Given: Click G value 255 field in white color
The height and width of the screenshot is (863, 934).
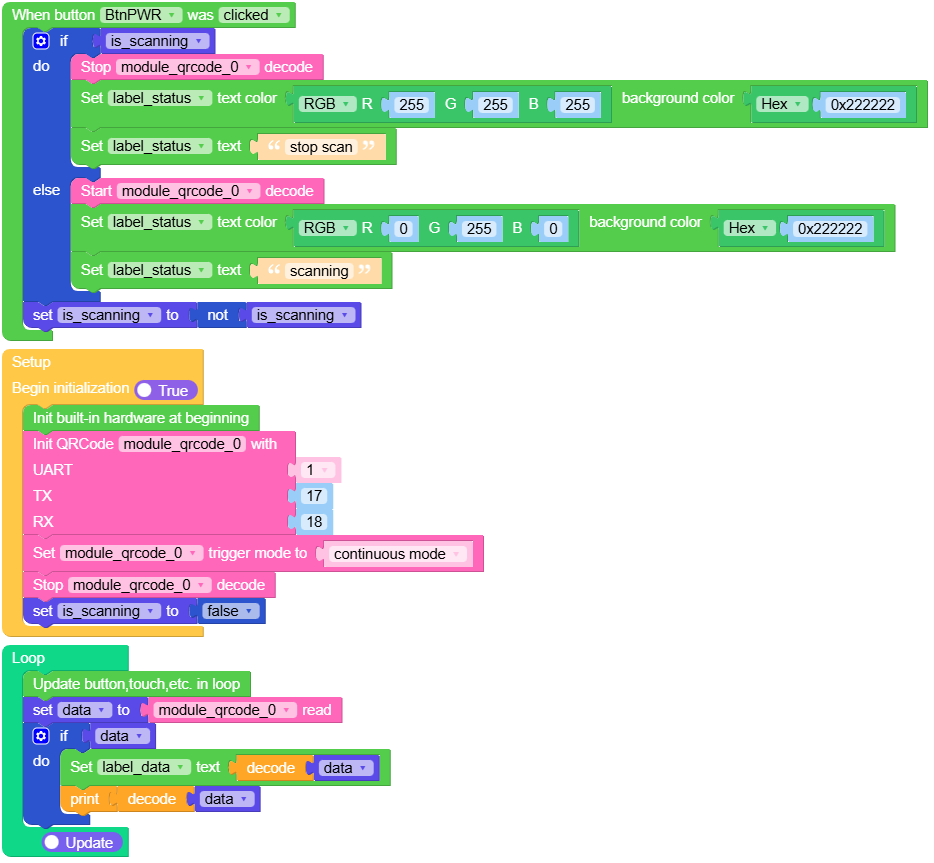Looking at the screenshot, I should [x=496, y=105].
